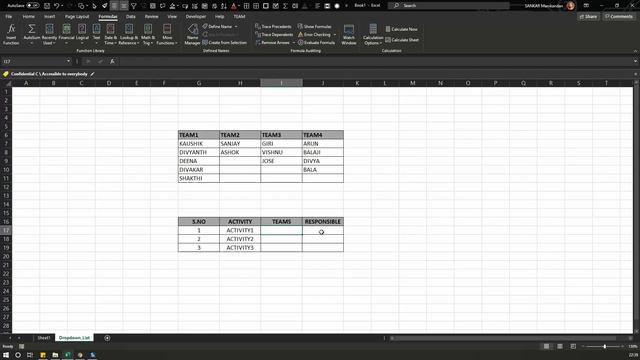Click the formula bar fx icon
Viewport: 640px width, 360px height.
pos(112,61)
